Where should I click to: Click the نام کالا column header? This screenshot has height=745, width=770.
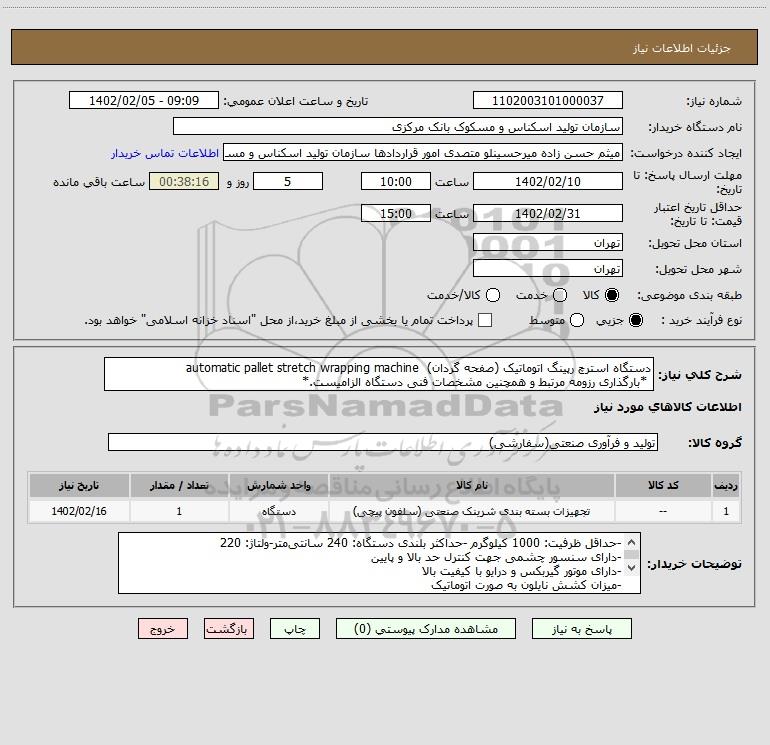click(471, 485)
